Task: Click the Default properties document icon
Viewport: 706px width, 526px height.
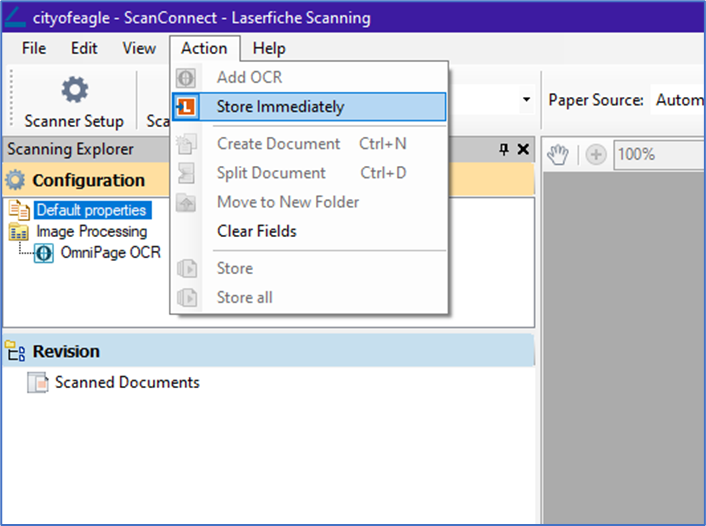Action: pos(19,210)
